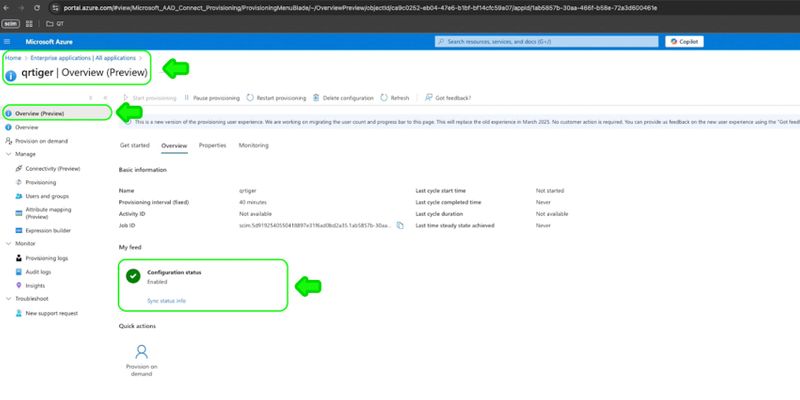The height and width of the screenshot is (400, 800).
Task: Click the Expression builder icon
Action: 19,231
